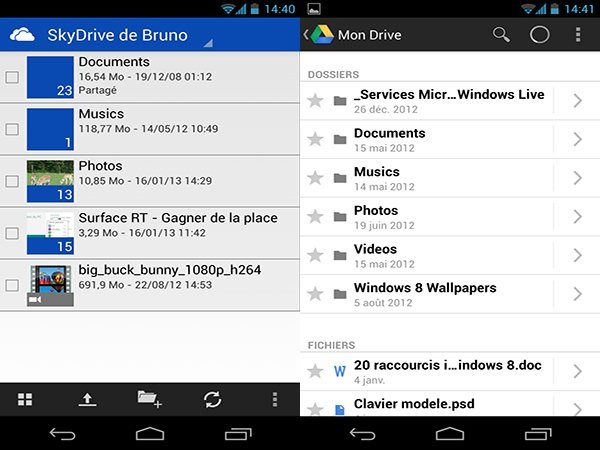
Task: Expand details for _Services Micr...Windows Live
Action: [578, 101]
